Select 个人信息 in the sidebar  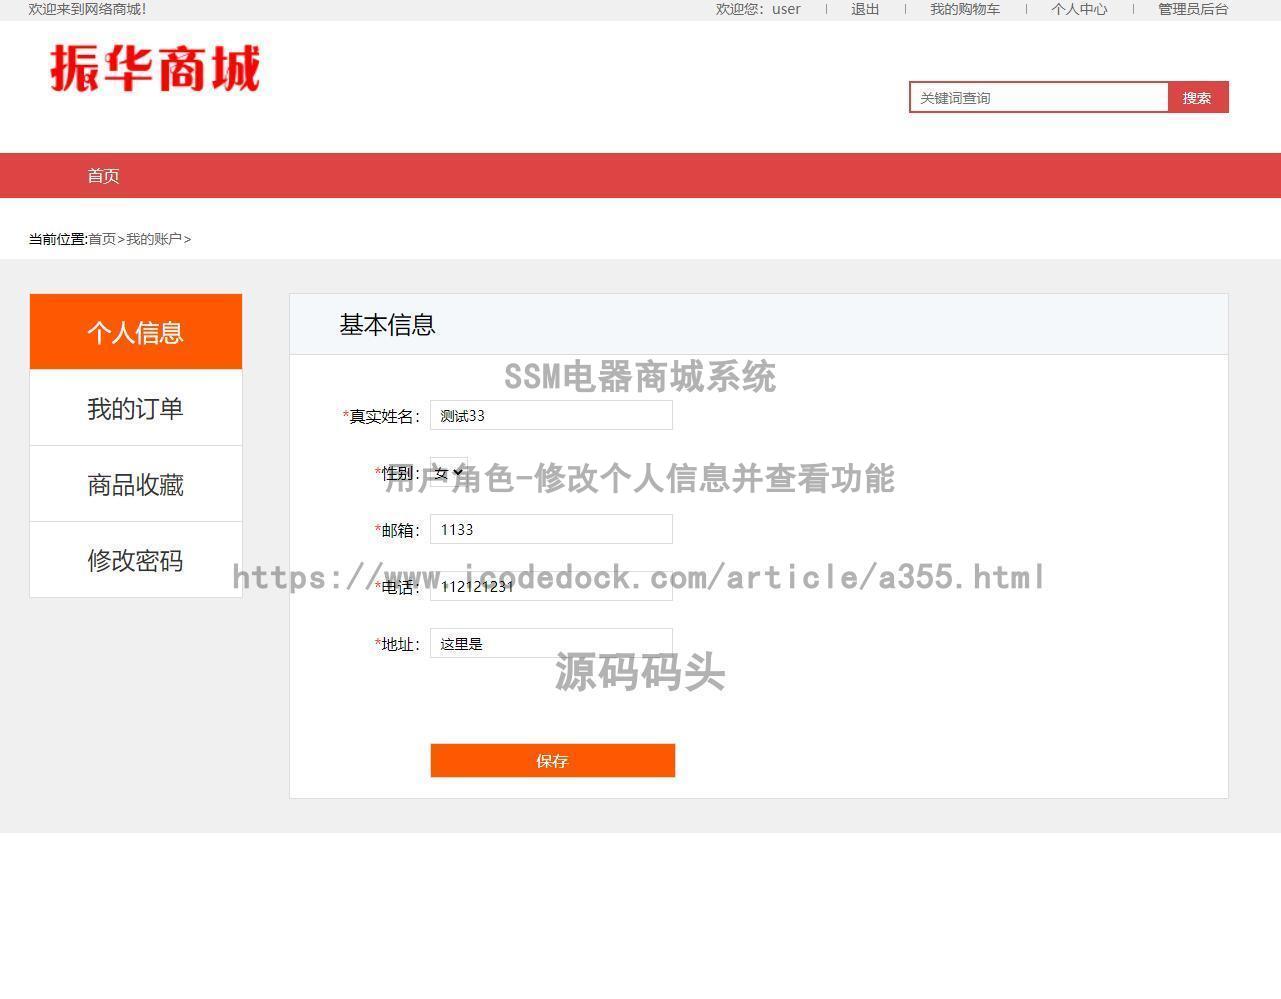[x=135, y=331]
